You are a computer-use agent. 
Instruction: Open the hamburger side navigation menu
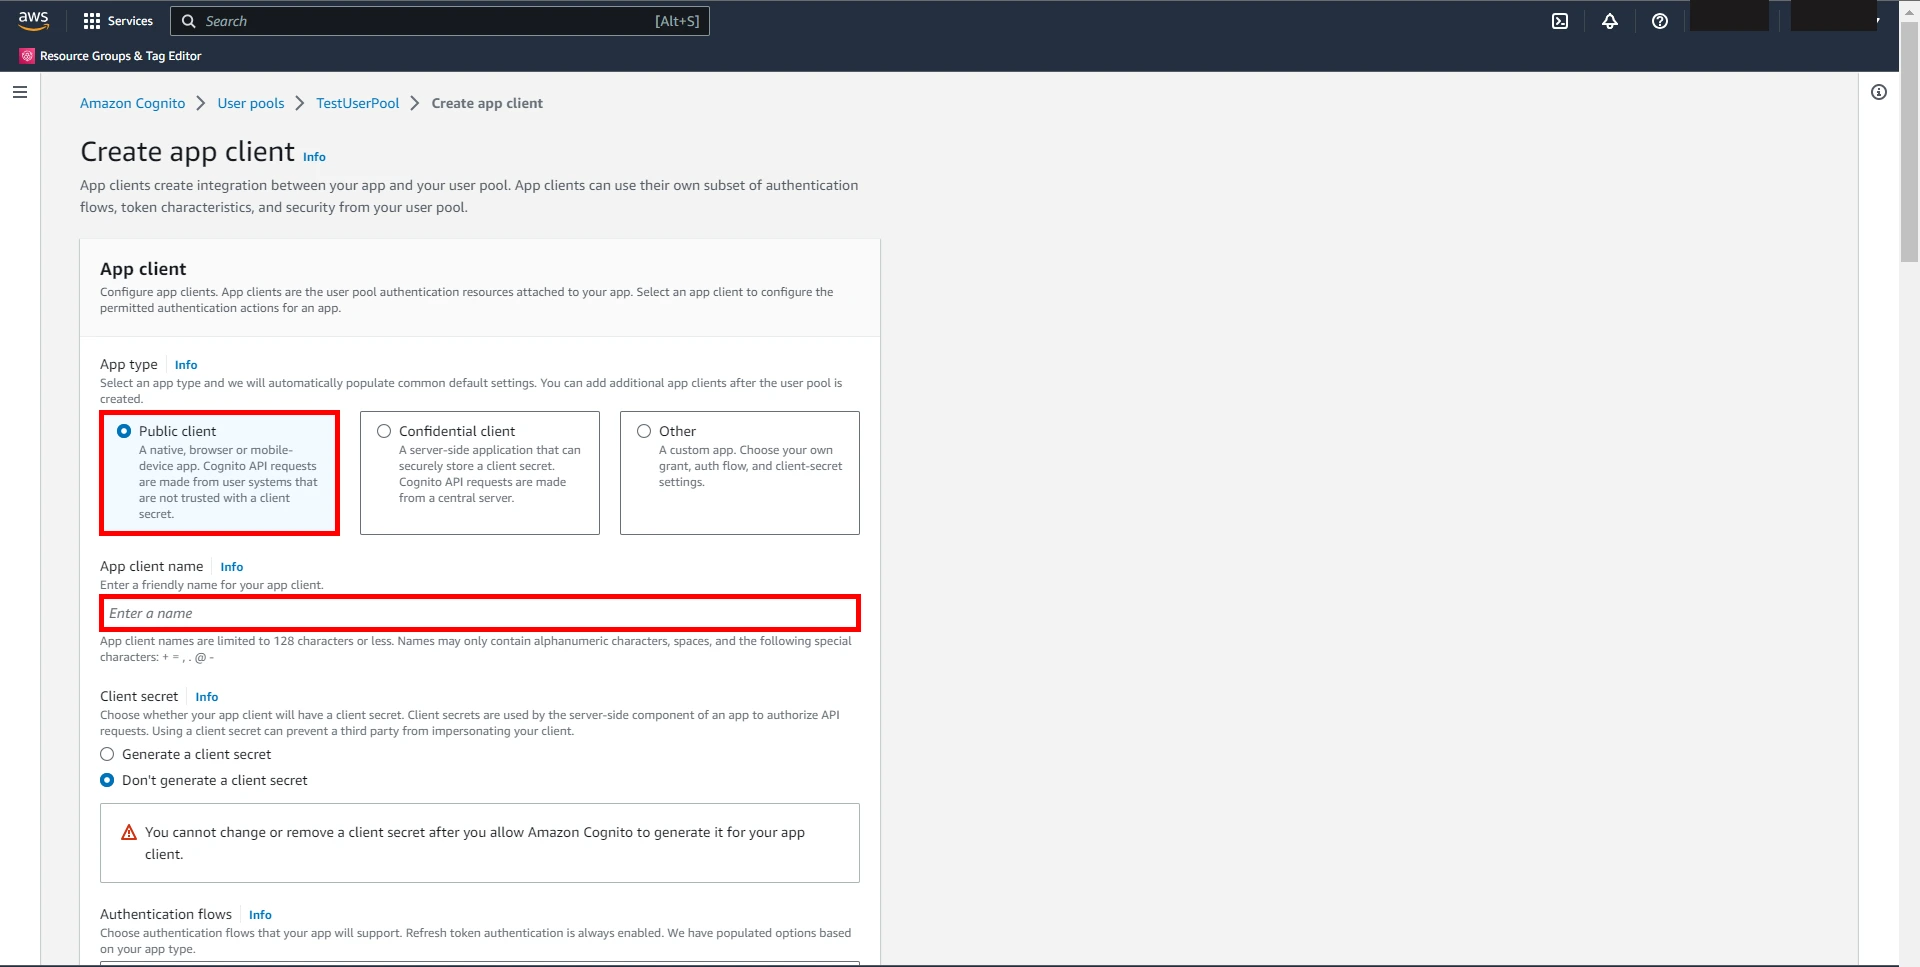tap(20, 92)
